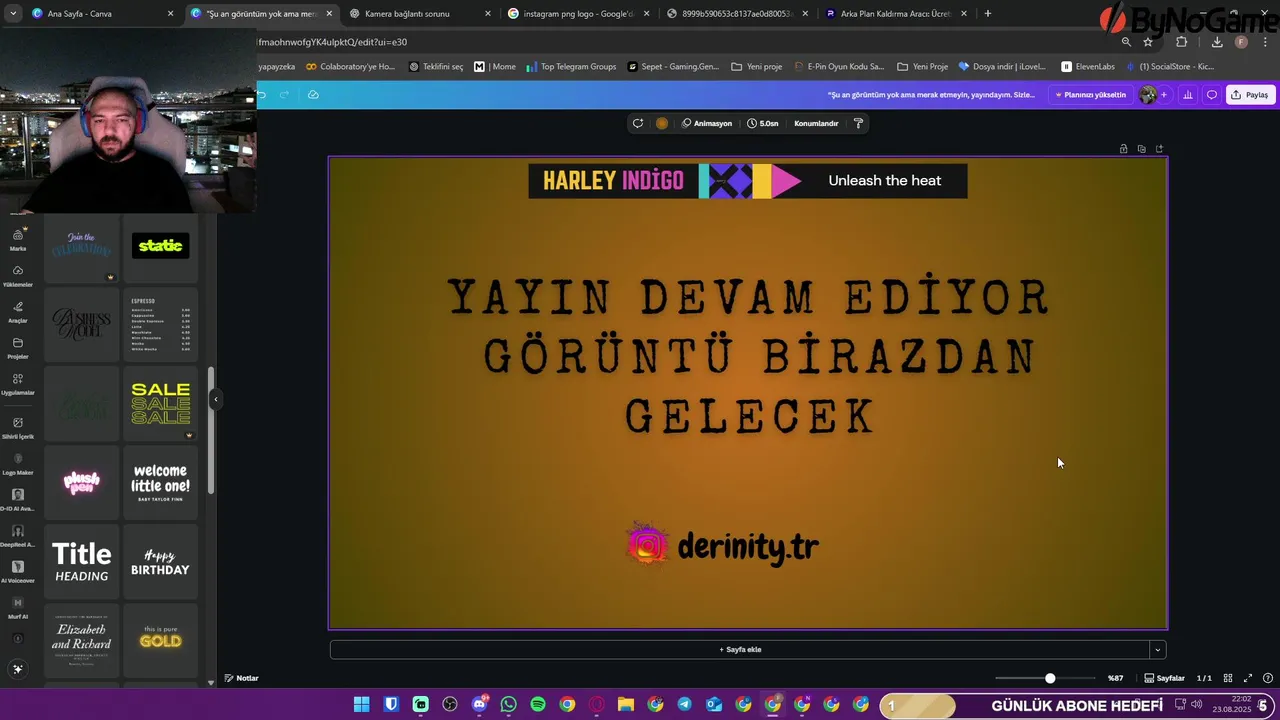The width and height of the screenshot is (1280, 720).
Task: Click the user avatar in Canva header
Action: pyautogui.click(x=1148, y=95)
